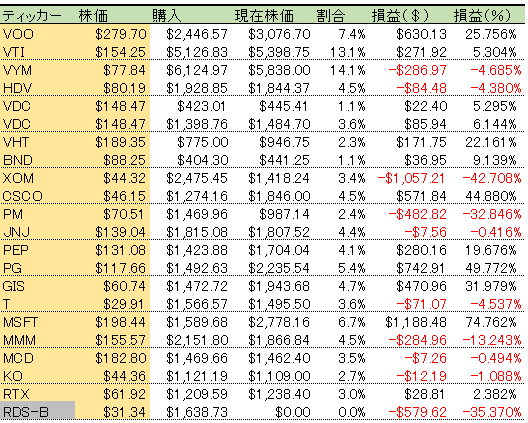This screenshot has width=528, height=423.
Task: Click the purchase amount $423.01 in first VDC row
Action: click(x=201, y=106)
